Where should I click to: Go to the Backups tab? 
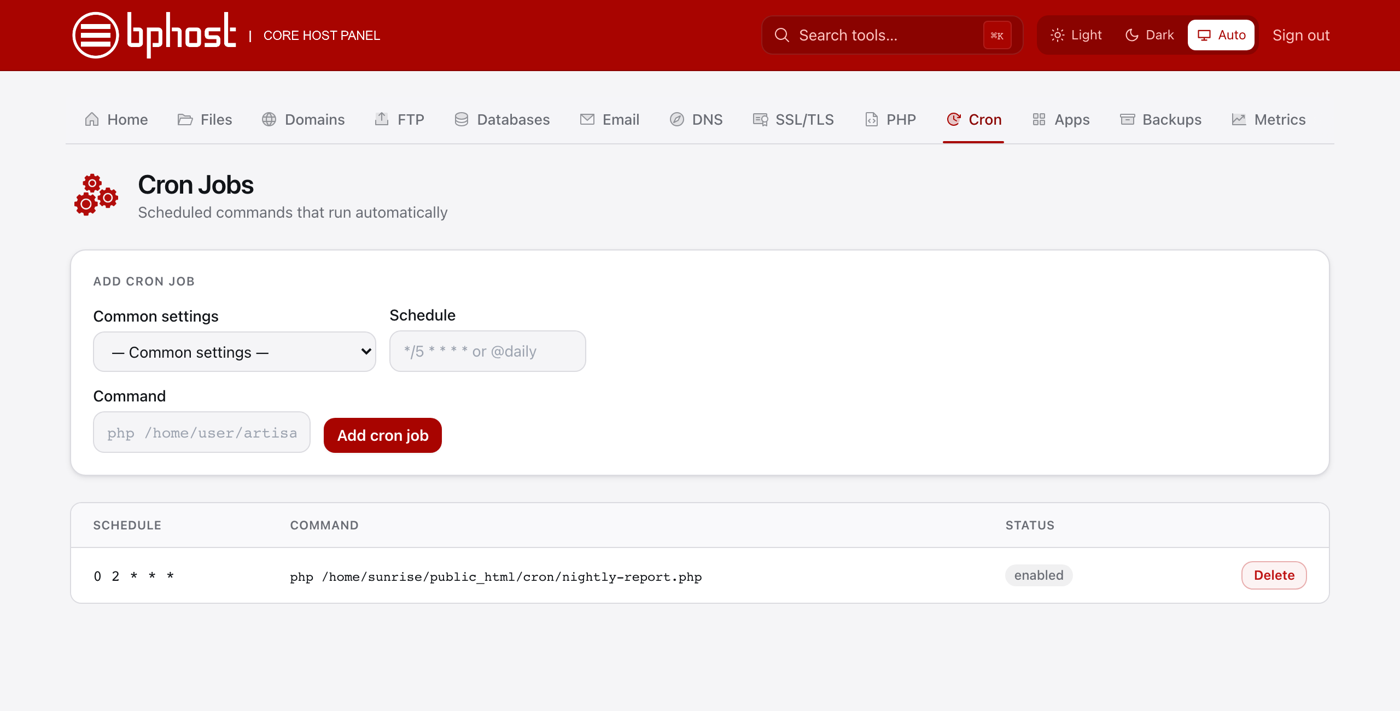[1160, 119]
